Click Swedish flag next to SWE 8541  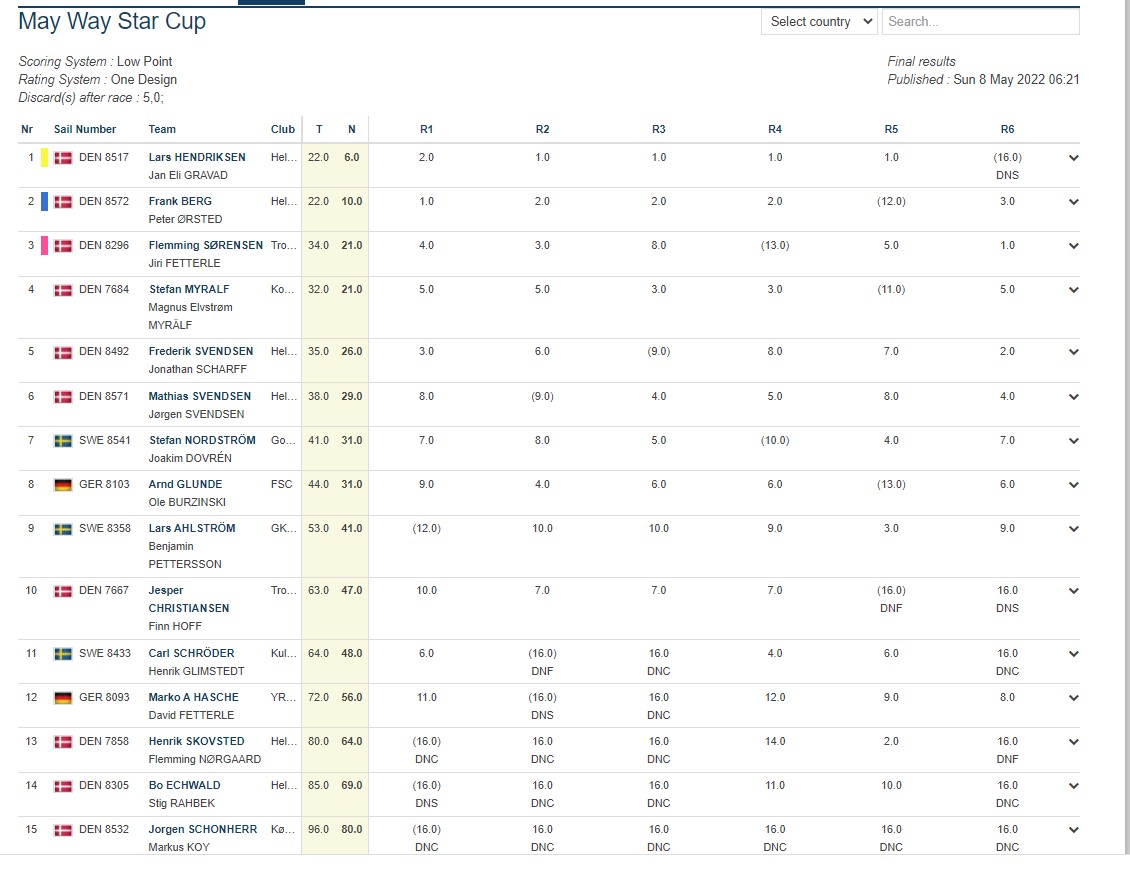coord(63,441)
